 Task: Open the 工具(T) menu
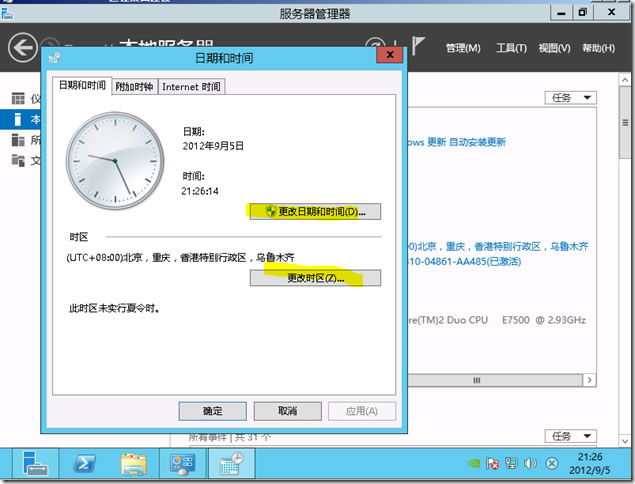click(x=511, y=48)
